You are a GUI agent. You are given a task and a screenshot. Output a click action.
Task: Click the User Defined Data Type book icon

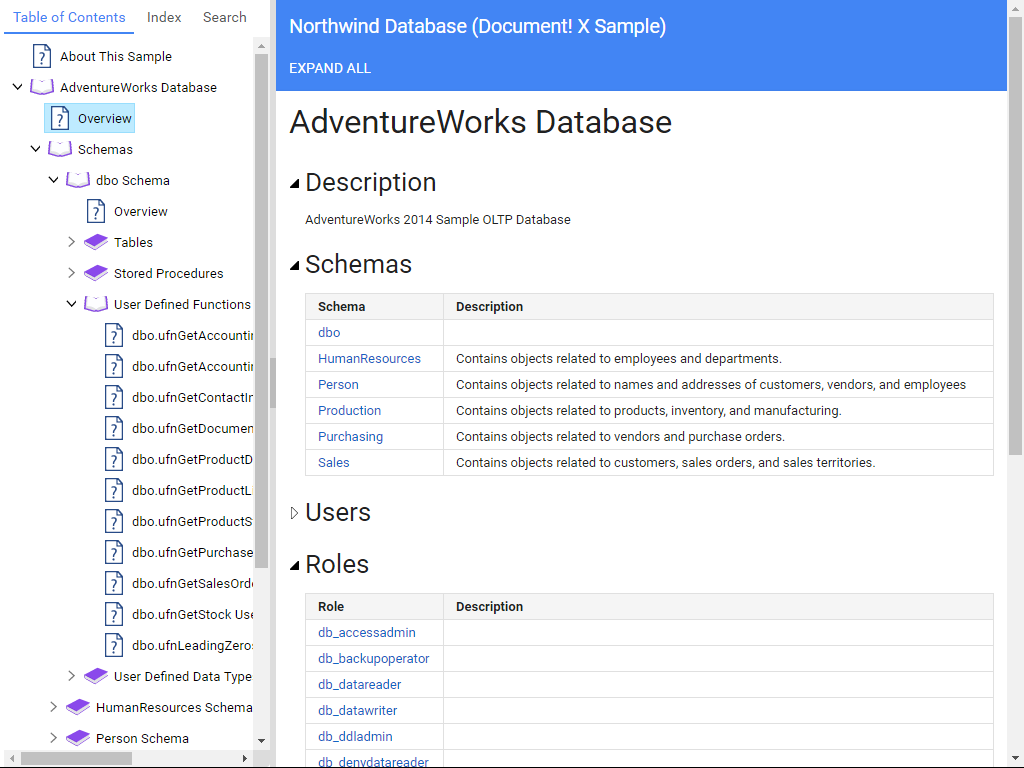96,676
